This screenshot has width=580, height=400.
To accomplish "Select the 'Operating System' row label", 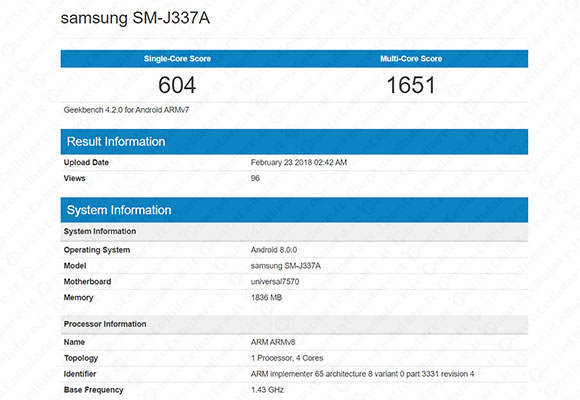I will point(97,250).
